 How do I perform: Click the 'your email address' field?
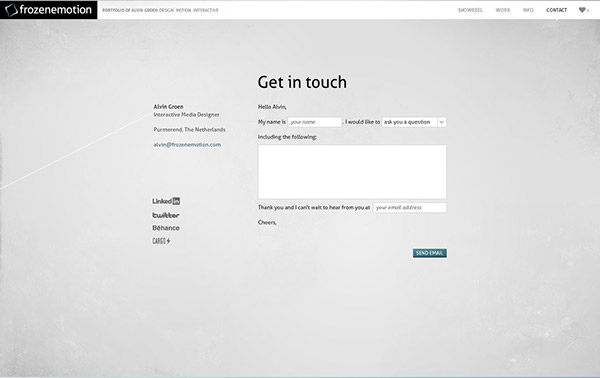click(x=410, y=207)
